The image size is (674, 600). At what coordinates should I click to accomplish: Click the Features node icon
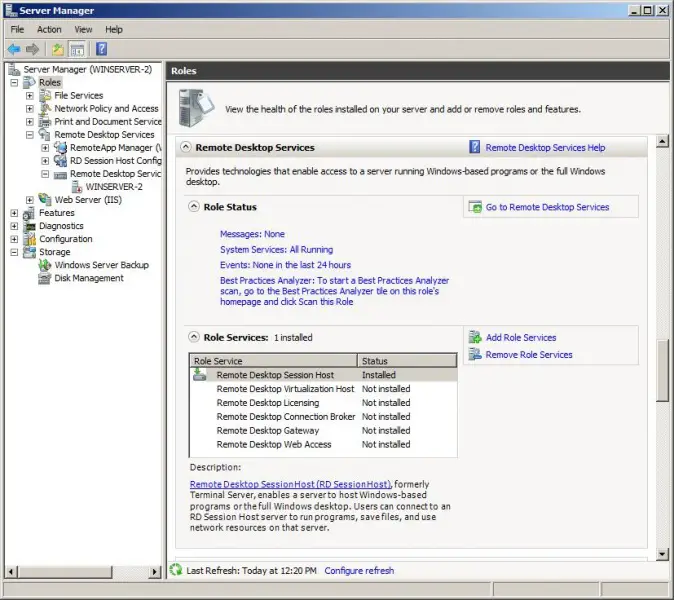(29, 213)
